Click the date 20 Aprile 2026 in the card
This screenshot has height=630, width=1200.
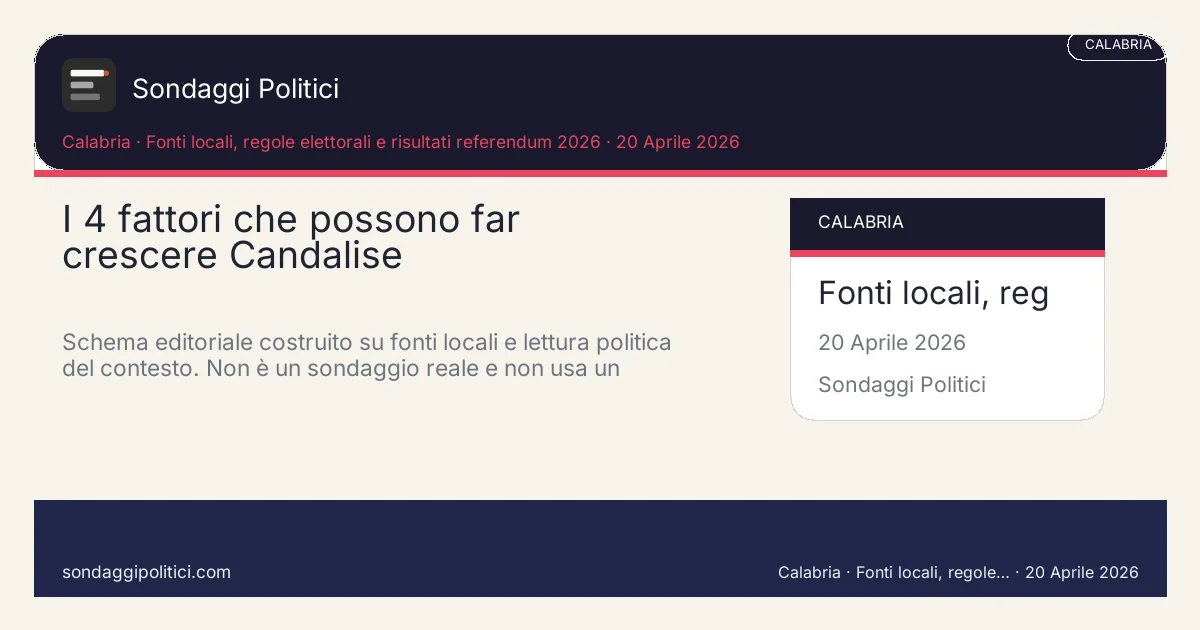coord(891,343)
